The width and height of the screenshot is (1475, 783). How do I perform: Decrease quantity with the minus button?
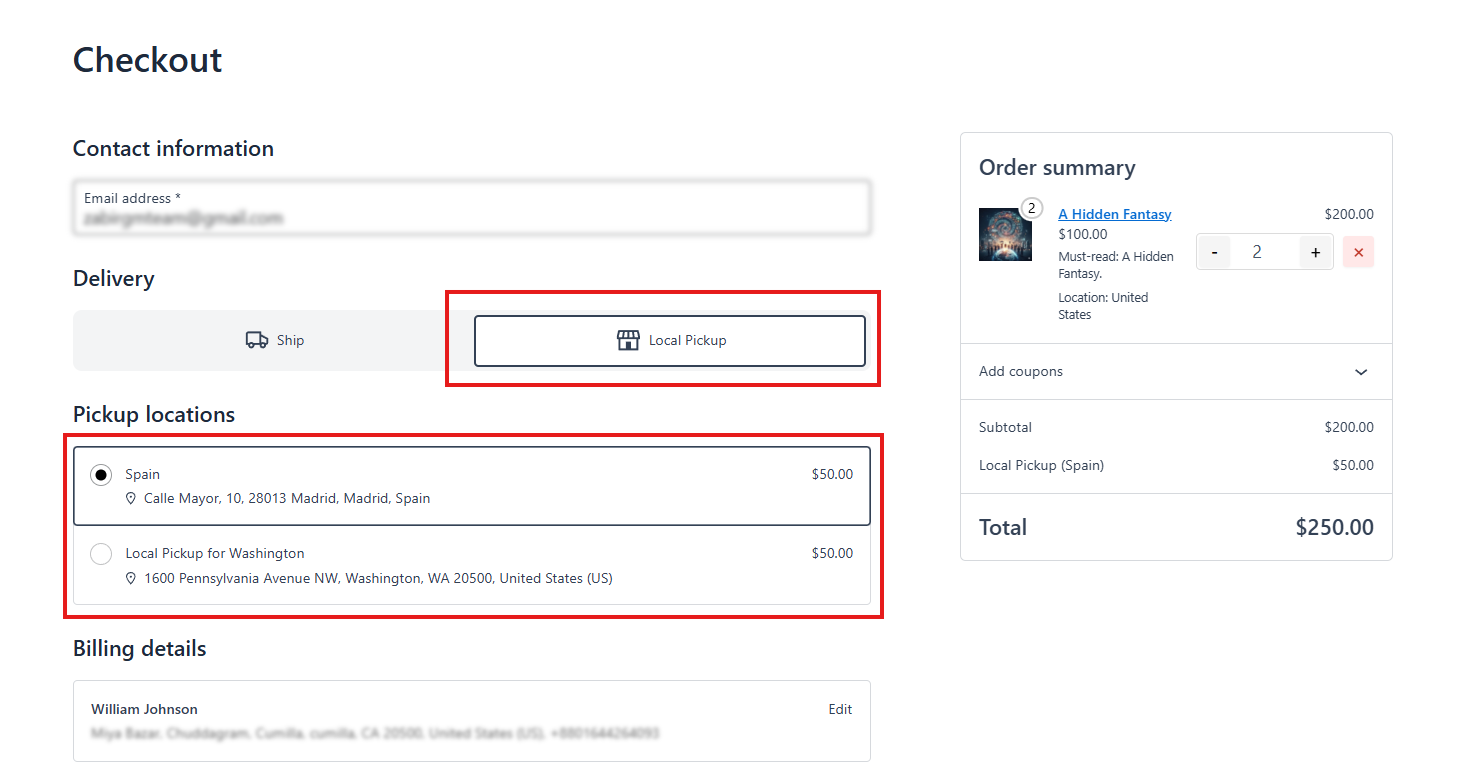point(1214,252)
